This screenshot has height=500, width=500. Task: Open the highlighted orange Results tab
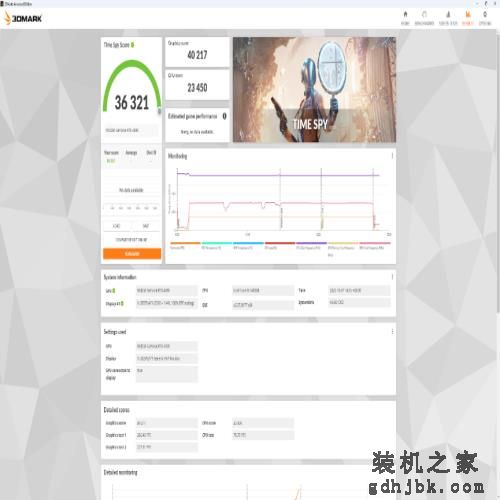point(468,18)
